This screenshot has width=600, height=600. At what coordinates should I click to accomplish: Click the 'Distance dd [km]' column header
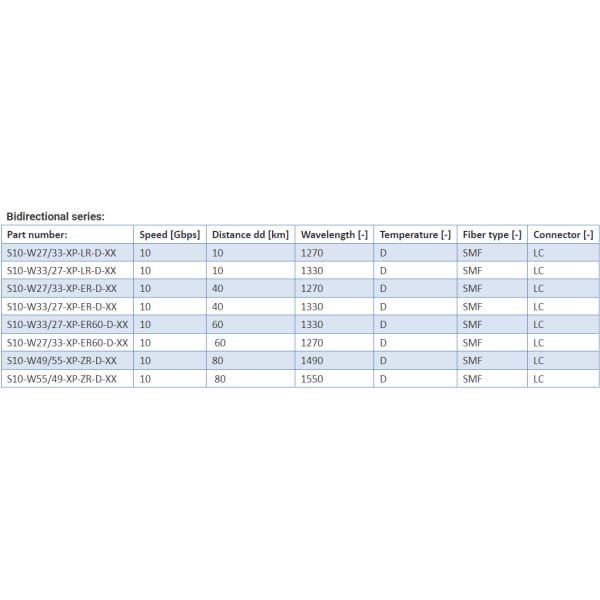250,235
